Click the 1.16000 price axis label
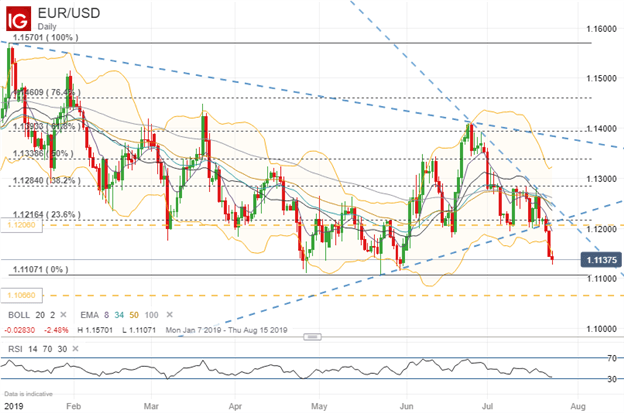Image resolution: width=624 pixels, height=413 pixels. (602, 29)
